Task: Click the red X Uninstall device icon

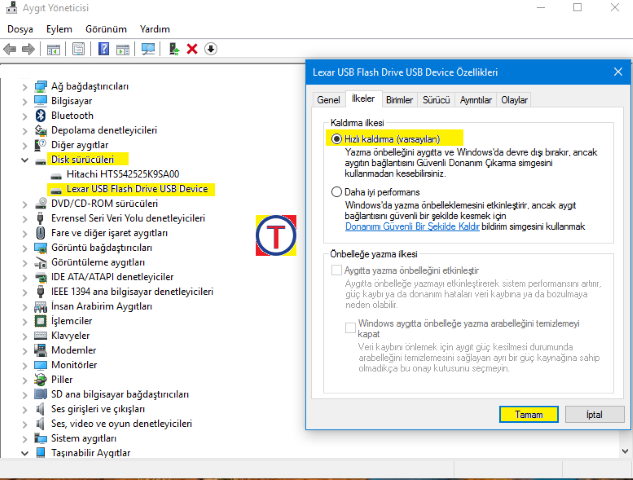Action: [x=192, y=49]
